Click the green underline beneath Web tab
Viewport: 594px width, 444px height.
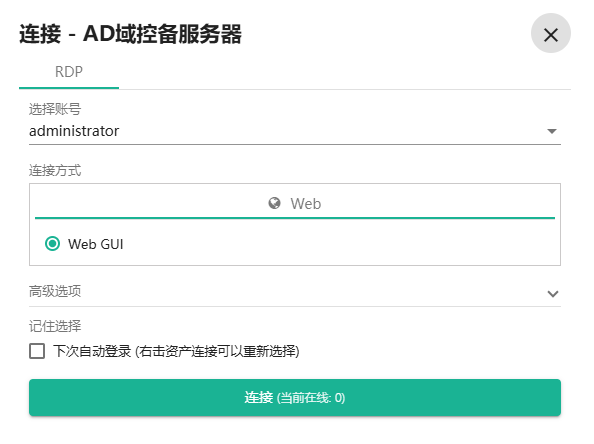295,218
